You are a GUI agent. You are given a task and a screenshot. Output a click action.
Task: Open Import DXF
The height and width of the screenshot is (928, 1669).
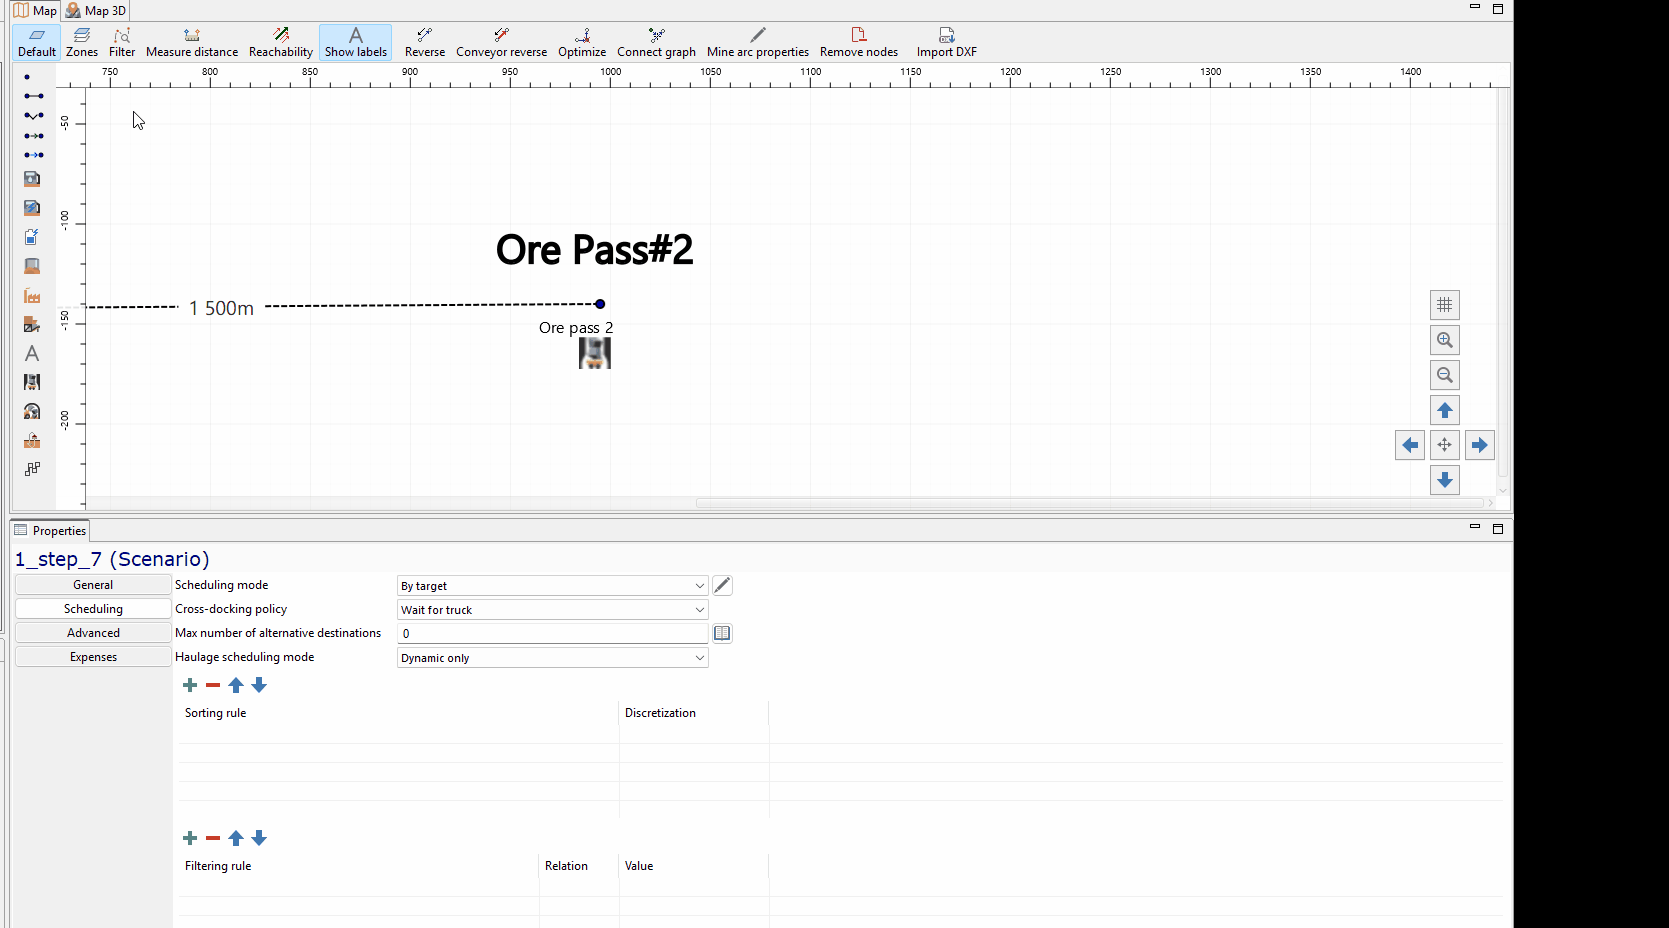(x=947, y=42)
